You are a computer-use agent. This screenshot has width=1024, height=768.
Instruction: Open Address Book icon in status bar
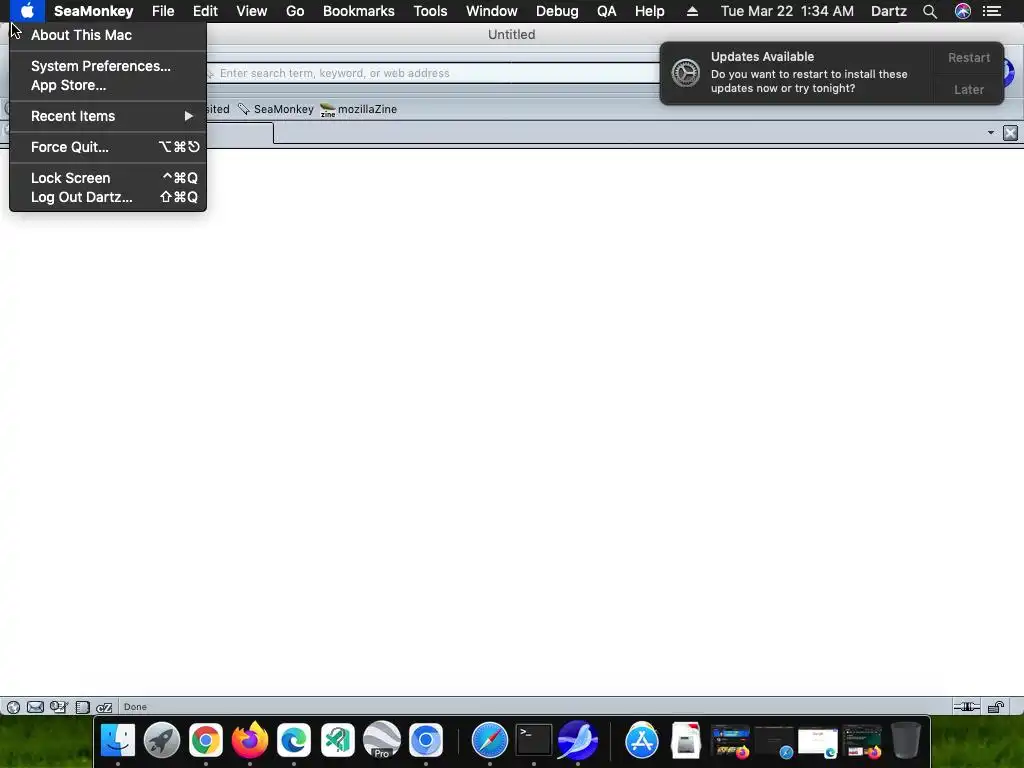[x=82, y=707]
